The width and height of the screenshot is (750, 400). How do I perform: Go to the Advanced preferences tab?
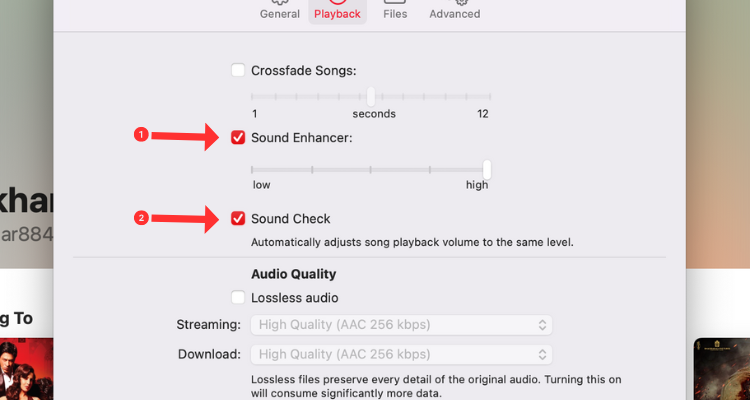click(x=454, y=11)
